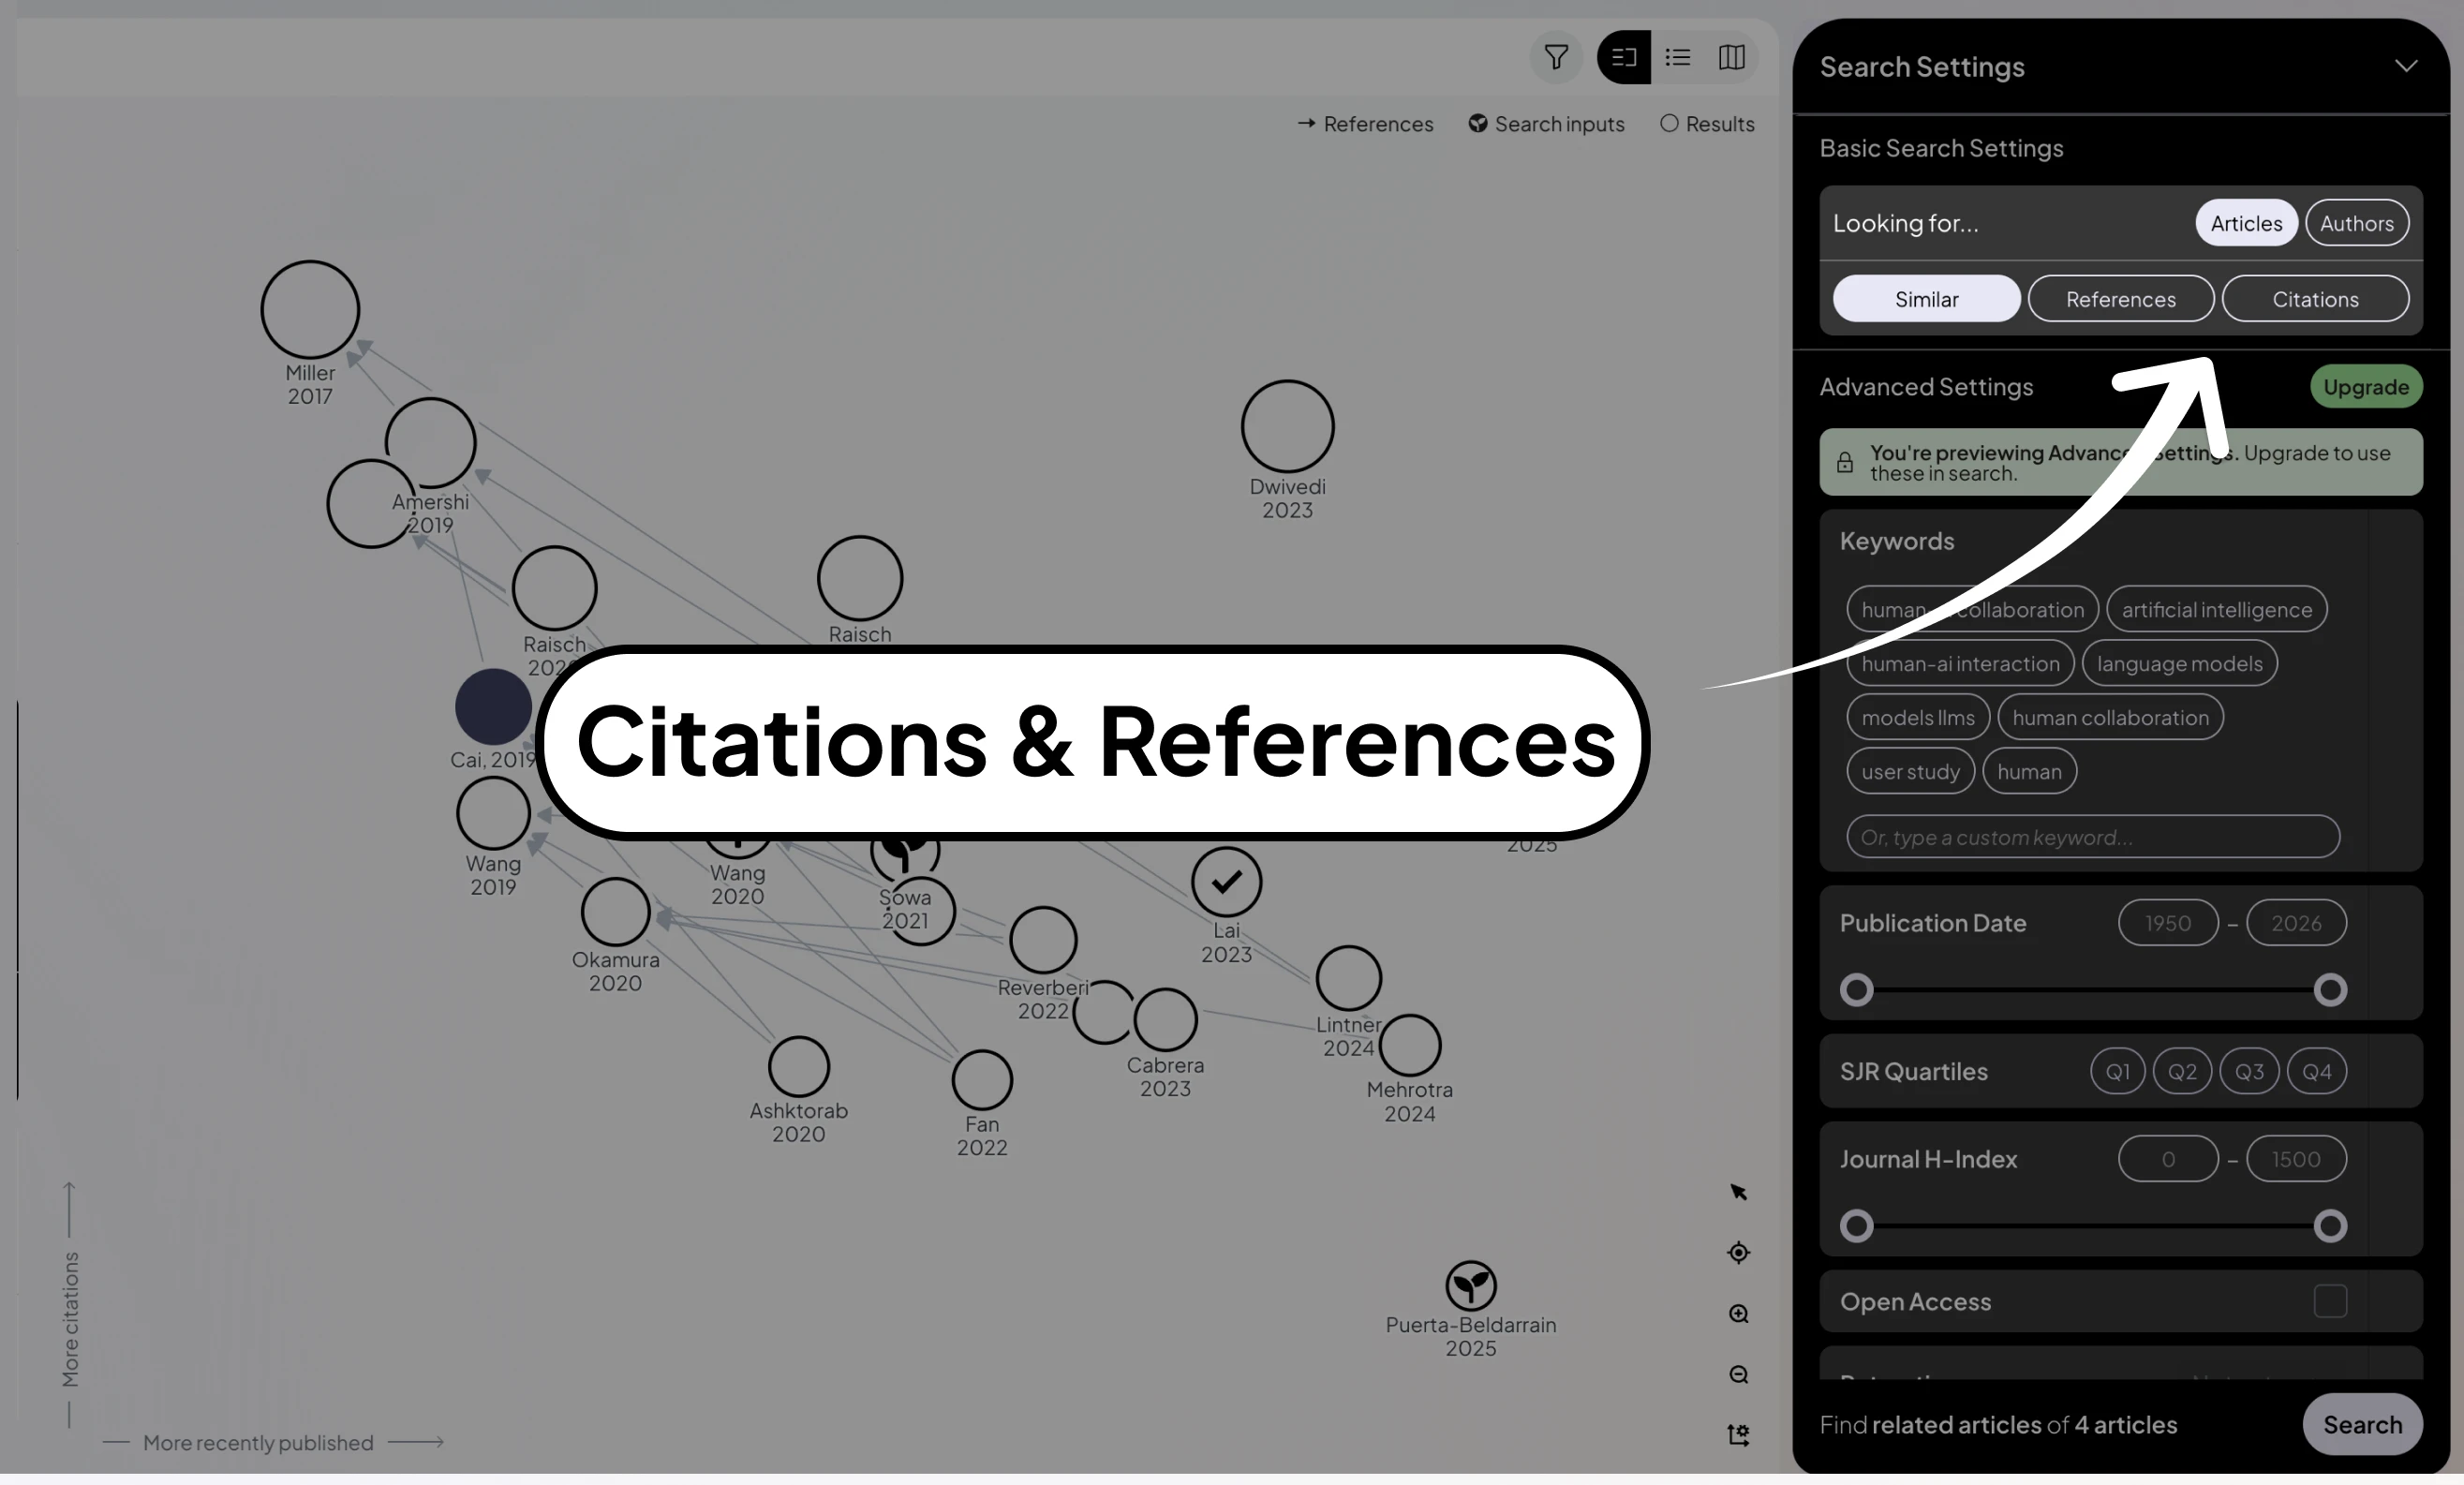Select the pointer cursor tool
The width and height of the screenshot is (2464, 1485).
pyautogui.click(x=1739, y=1192)
